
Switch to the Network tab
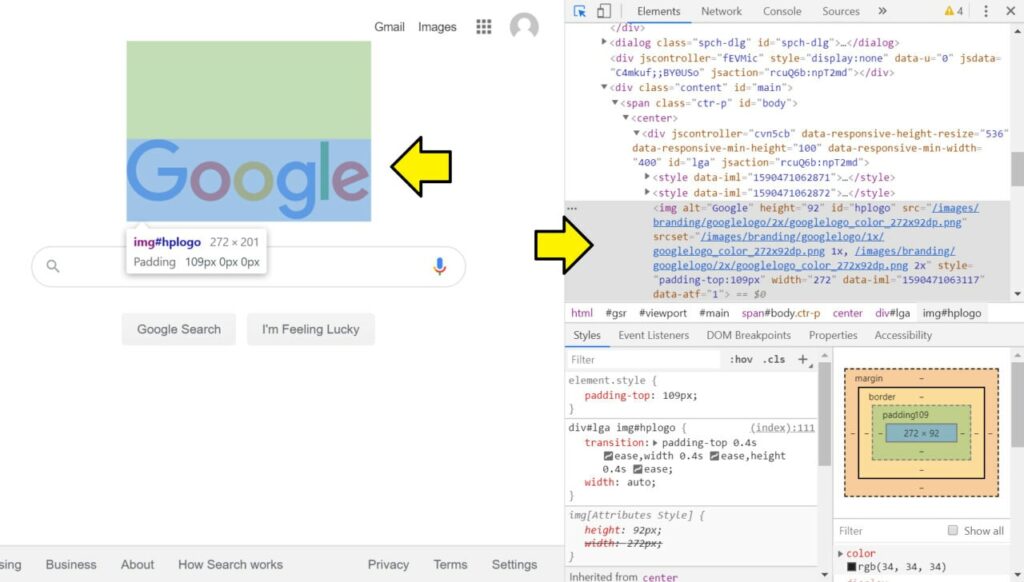pyautogui.click(x=721, y=11)
